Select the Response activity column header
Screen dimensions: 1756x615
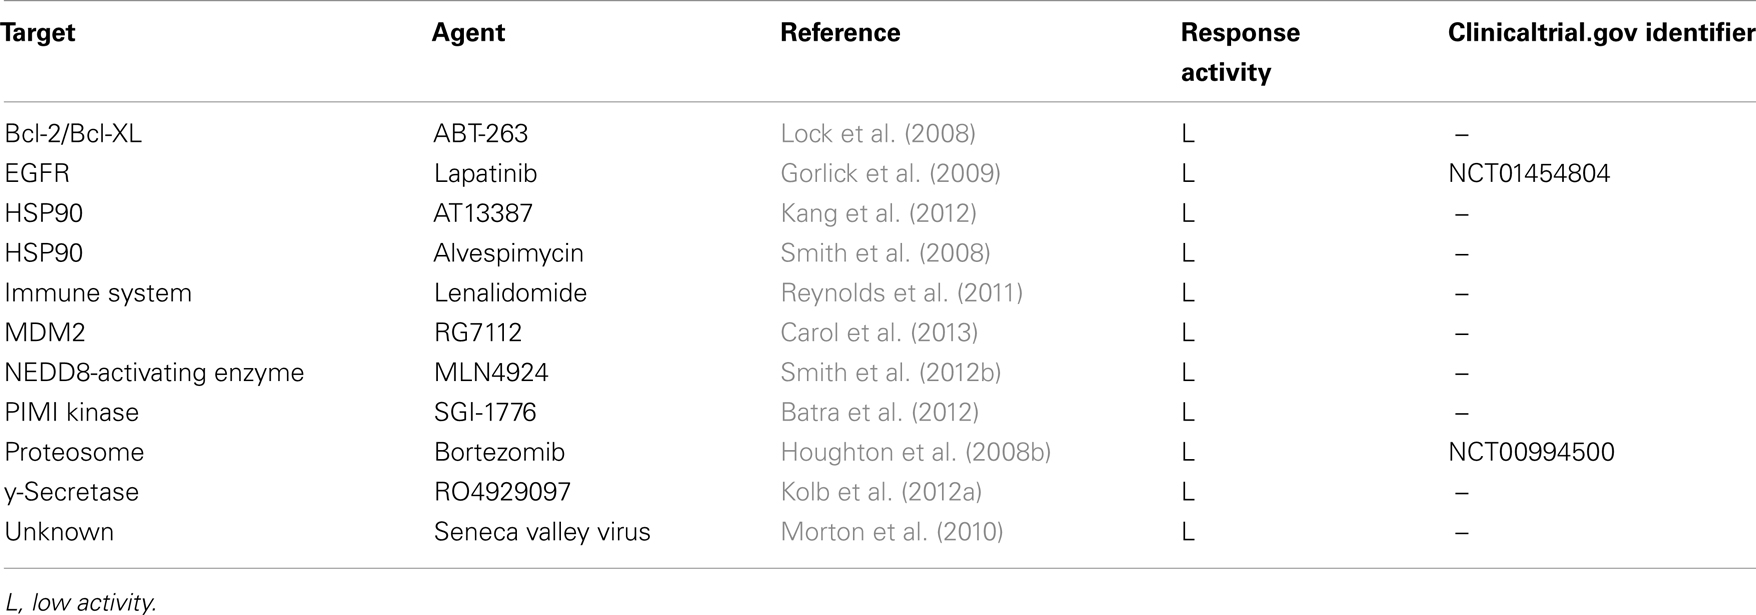click(x=1240, y=52)
